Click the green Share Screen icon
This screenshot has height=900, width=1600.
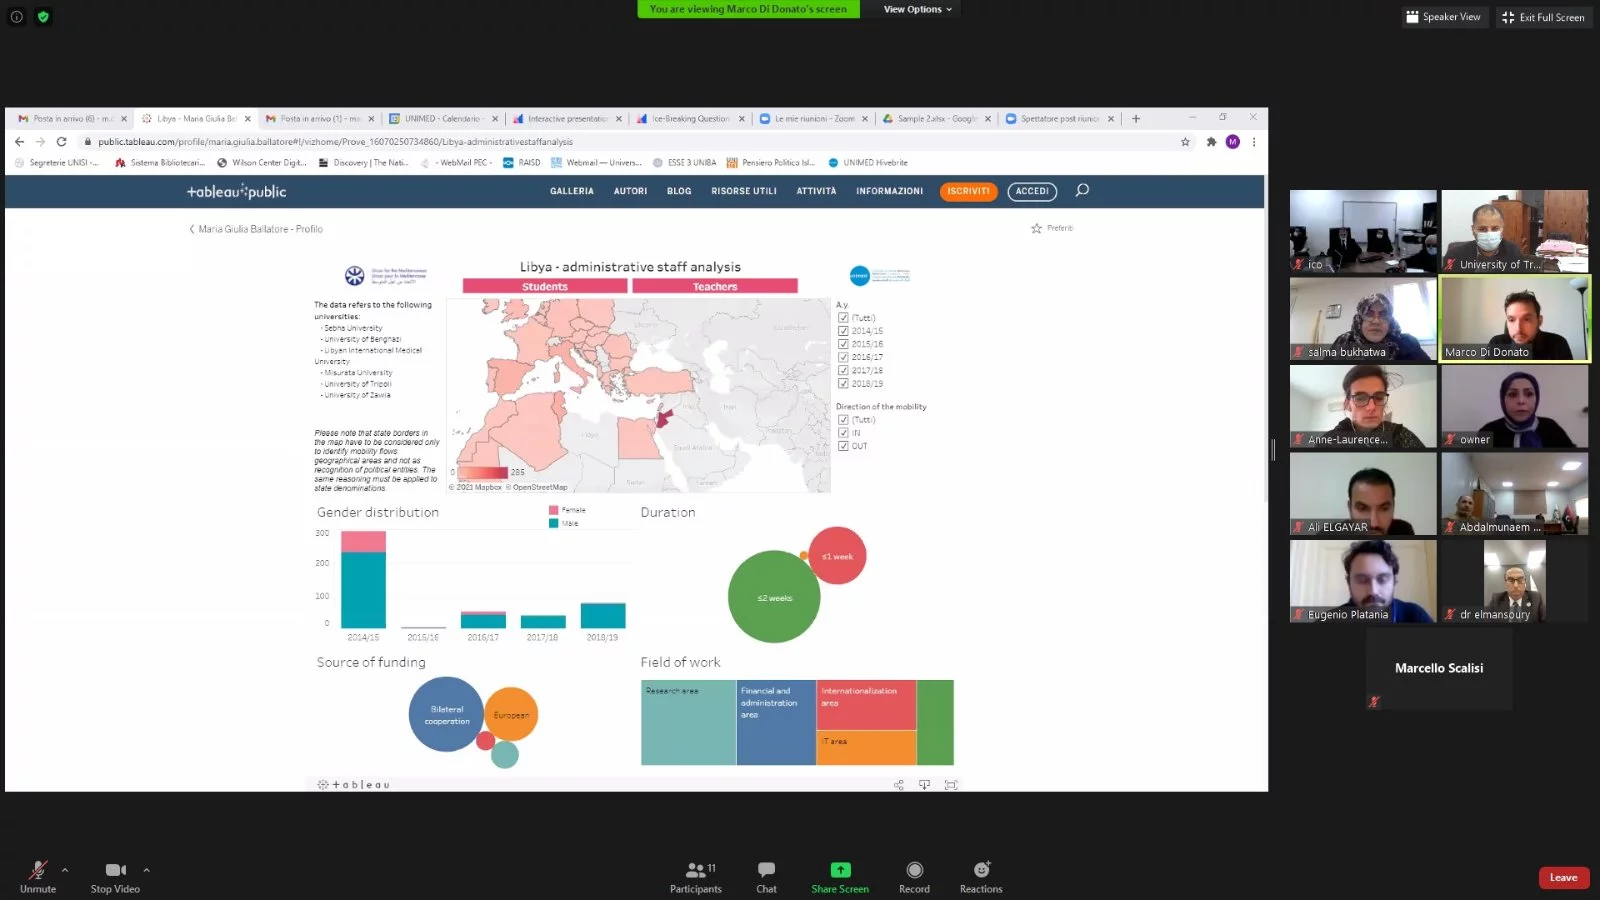tap(840, 870)
